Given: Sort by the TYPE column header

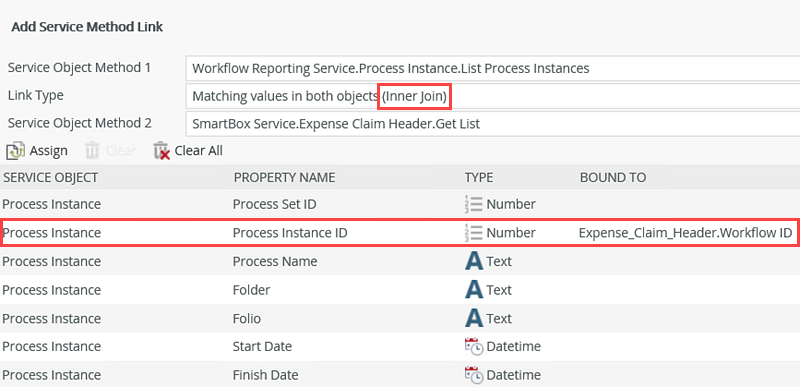Looking at the screenshot, I should (x=479, y=177).
